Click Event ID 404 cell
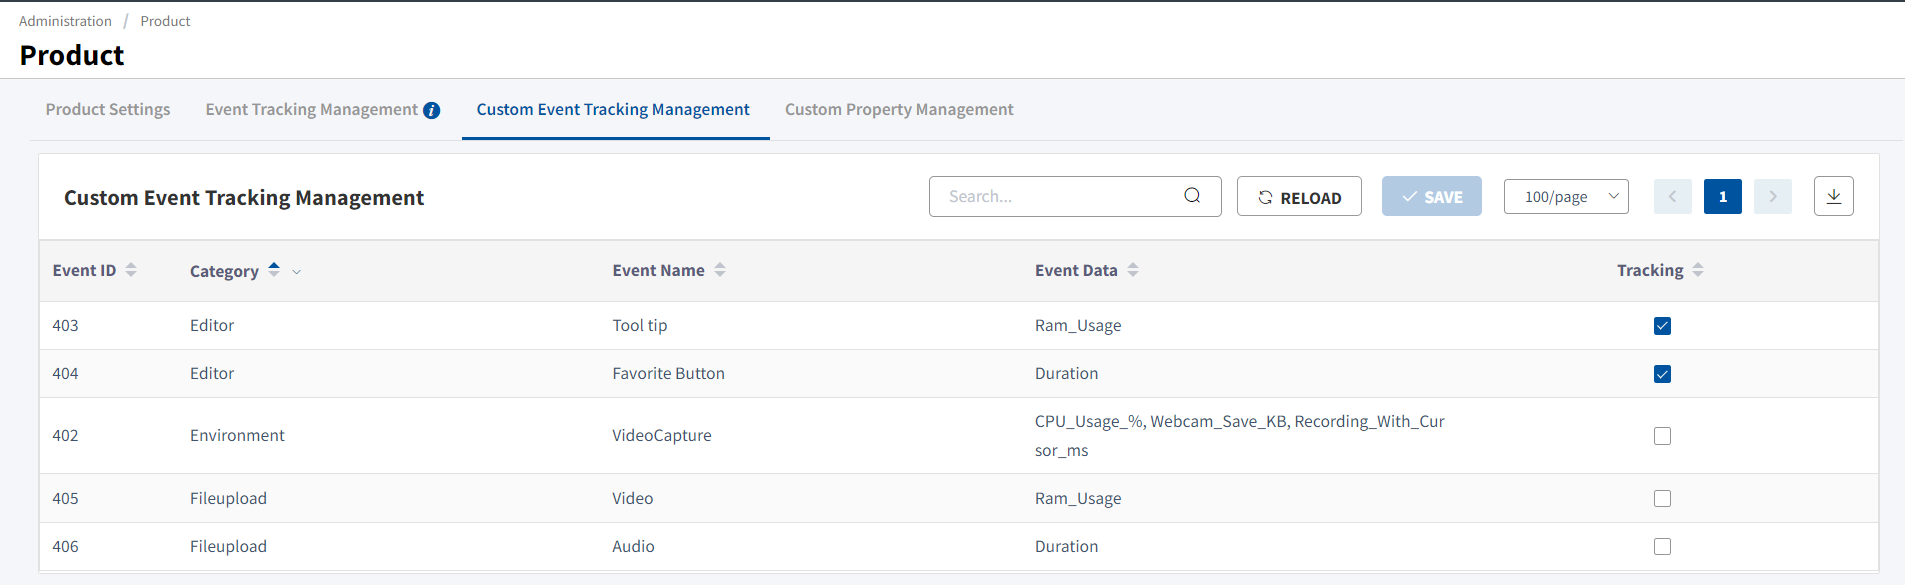Screen dimensions: 1905x585 tap(65, 373)
